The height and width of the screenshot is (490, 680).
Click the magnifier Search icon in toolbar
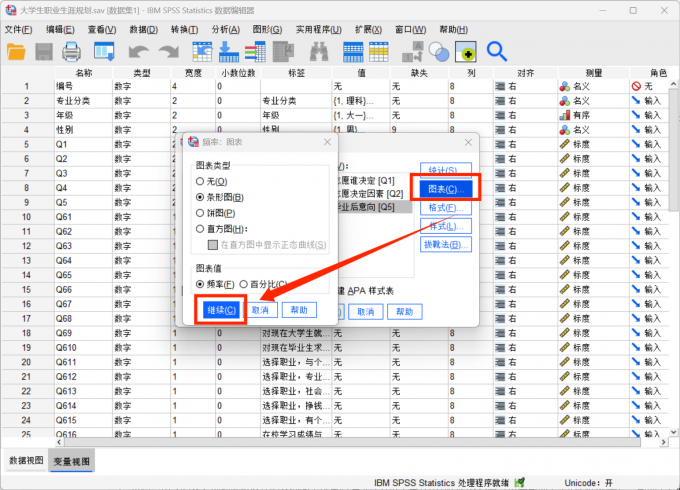tap(496, 51)
